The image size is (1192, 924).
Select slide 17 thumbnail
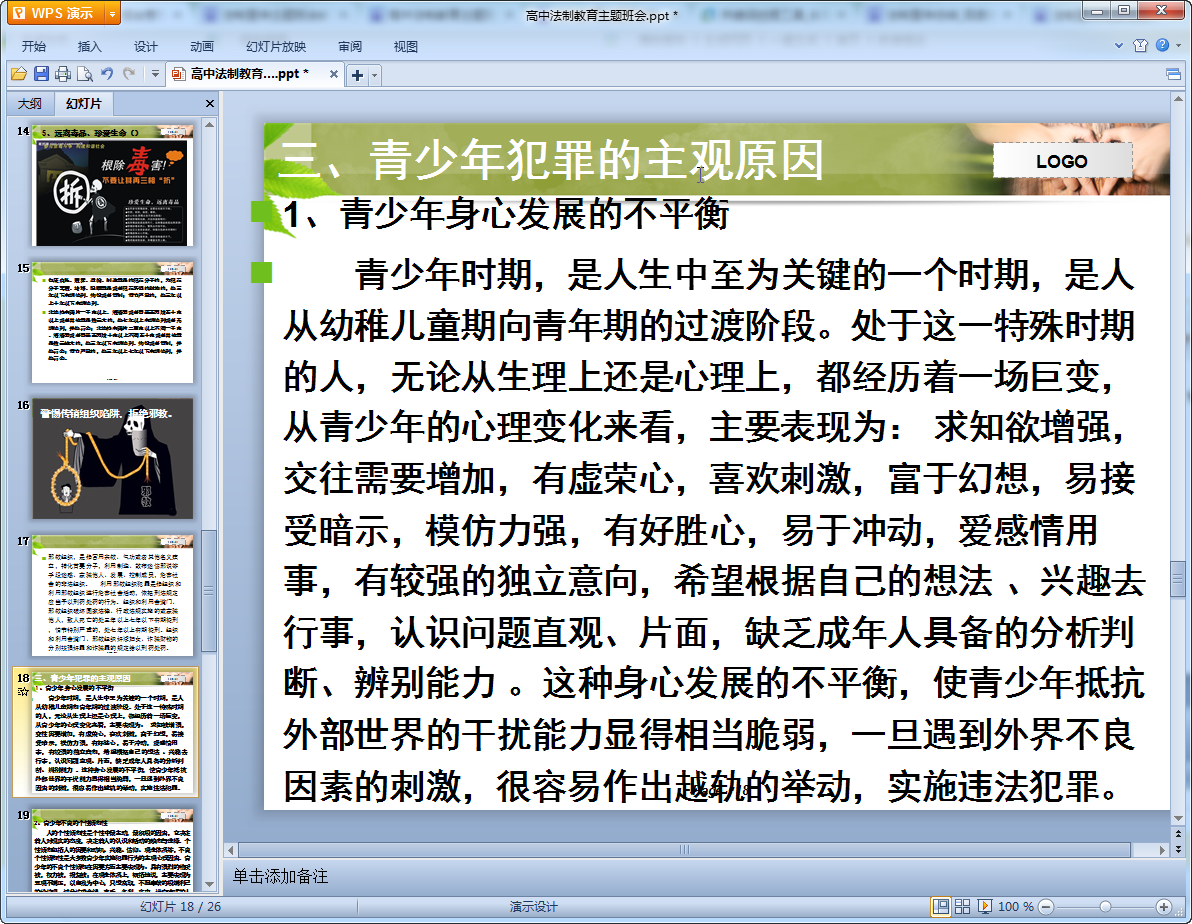[x=113, y=595]
